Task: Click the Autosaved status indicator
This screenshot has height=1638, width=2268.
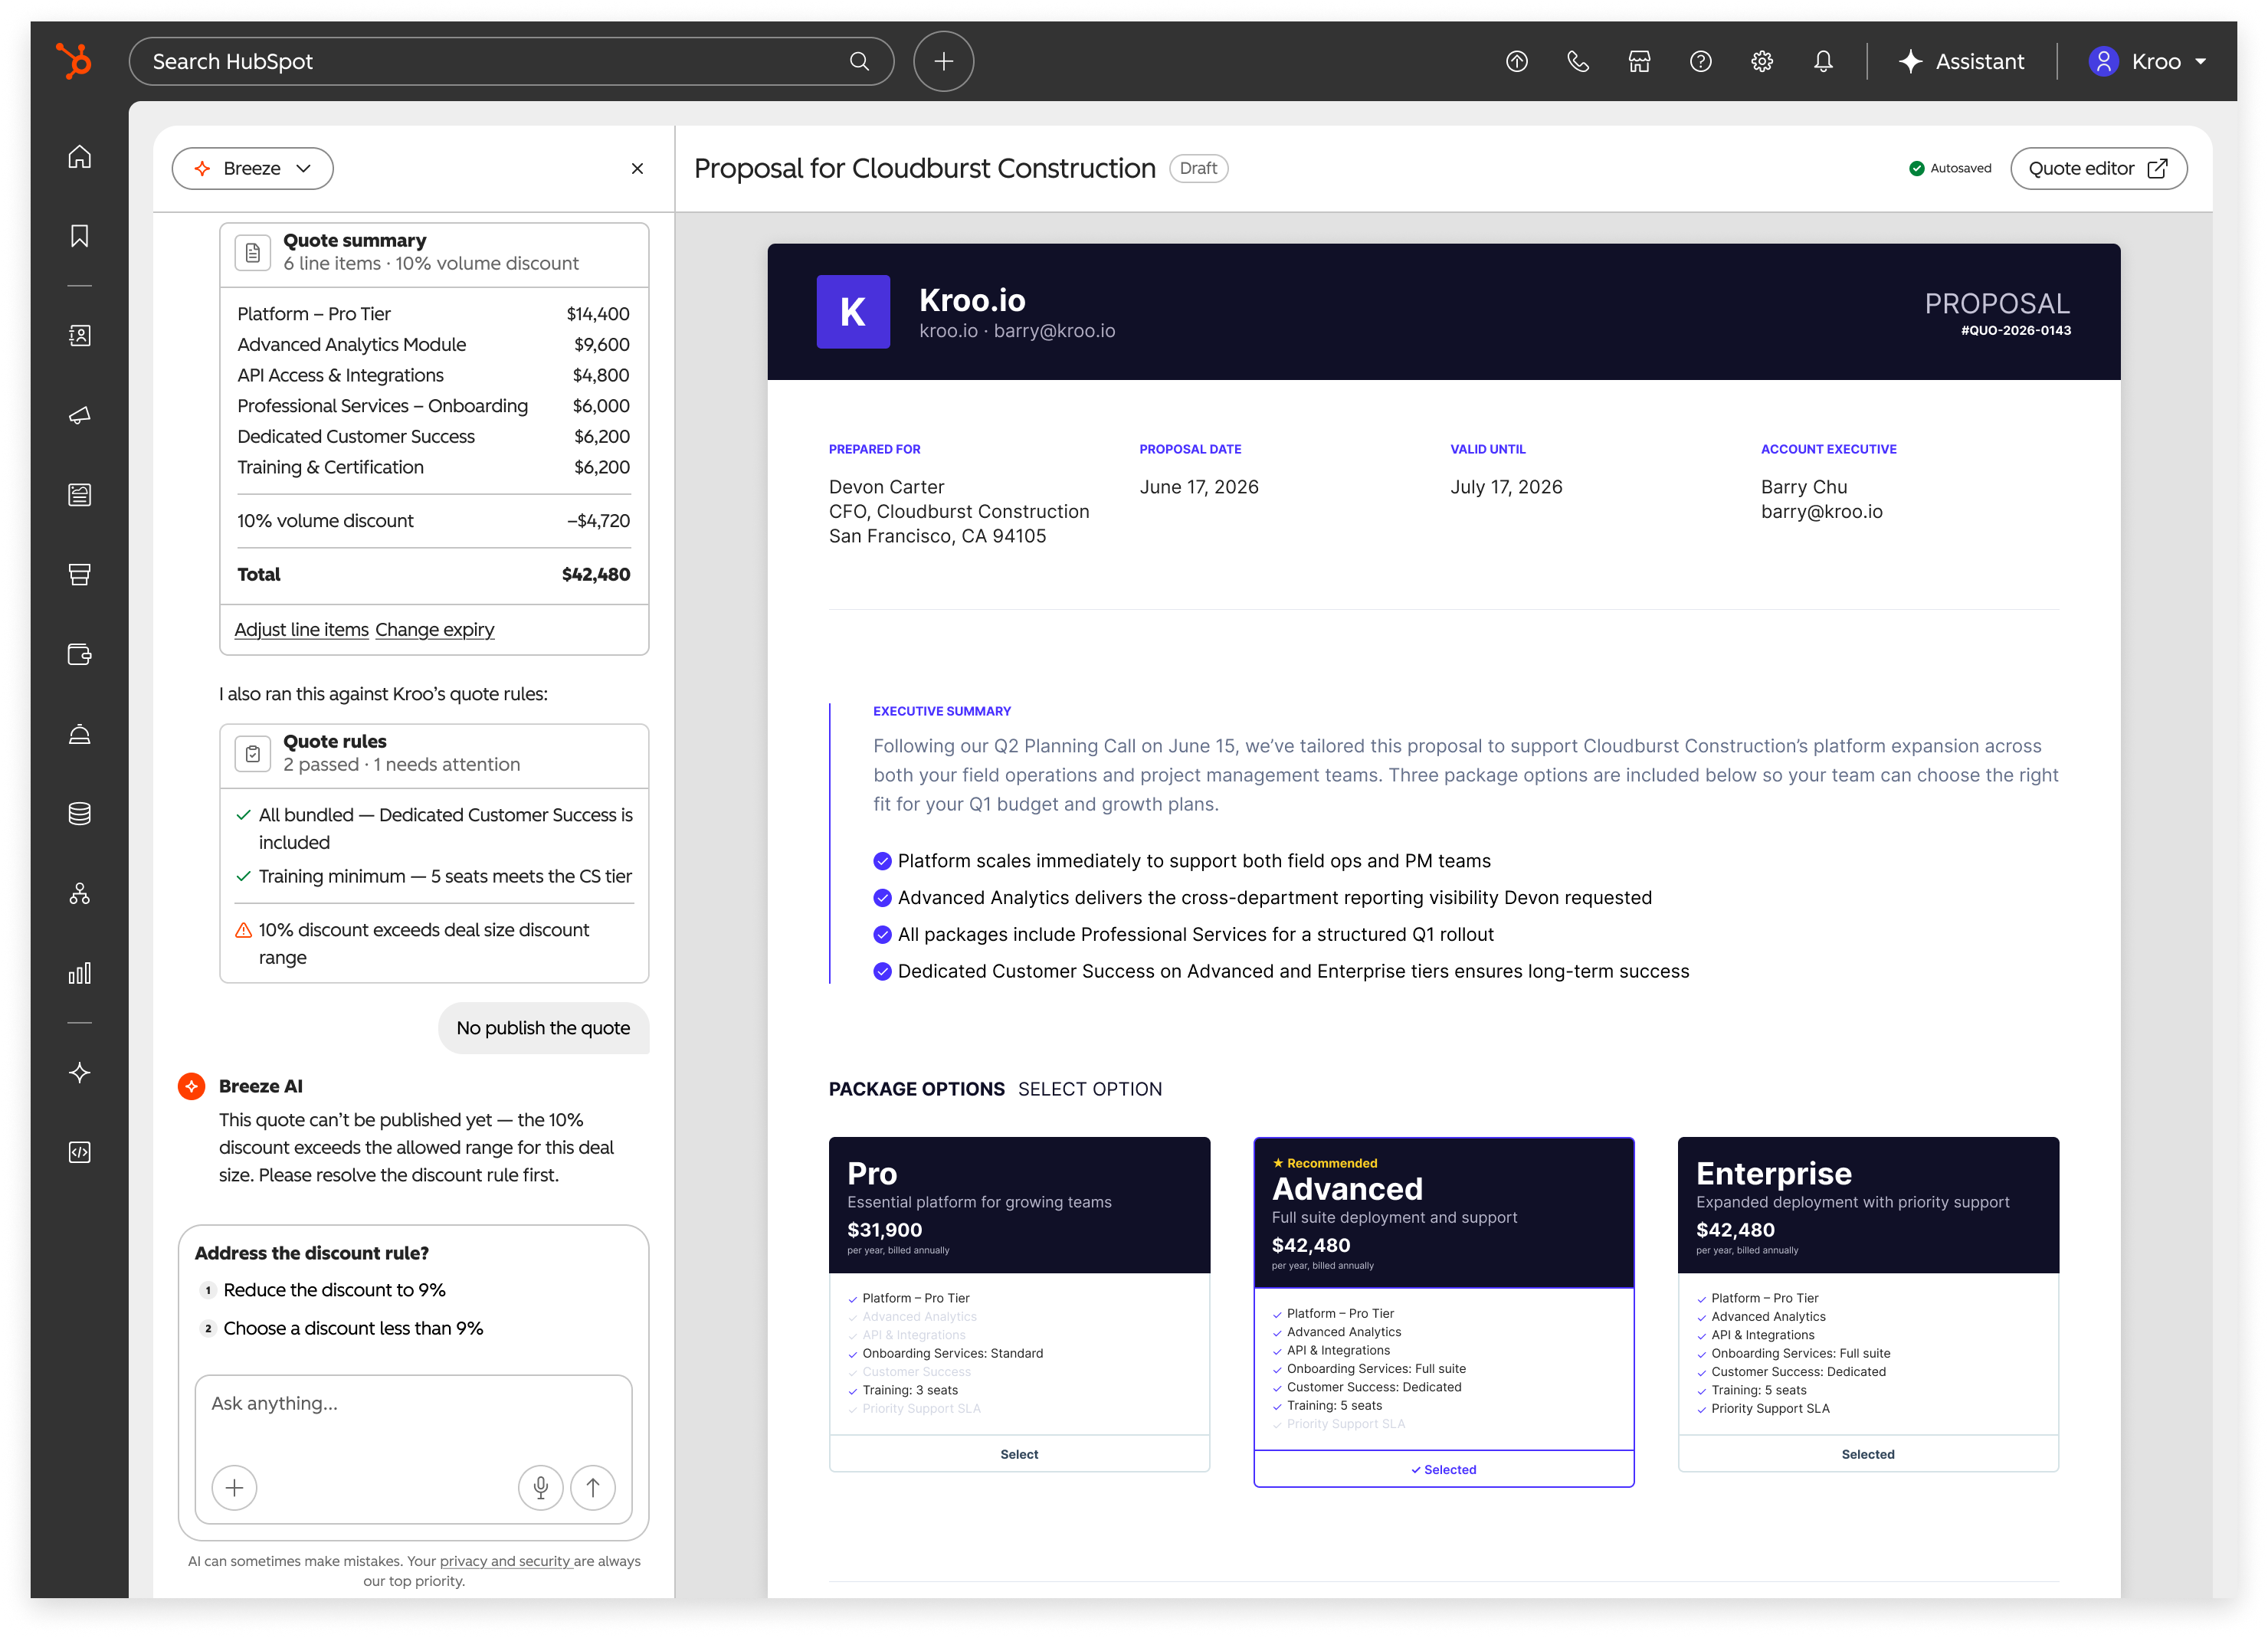Action: click(1950, 168)
